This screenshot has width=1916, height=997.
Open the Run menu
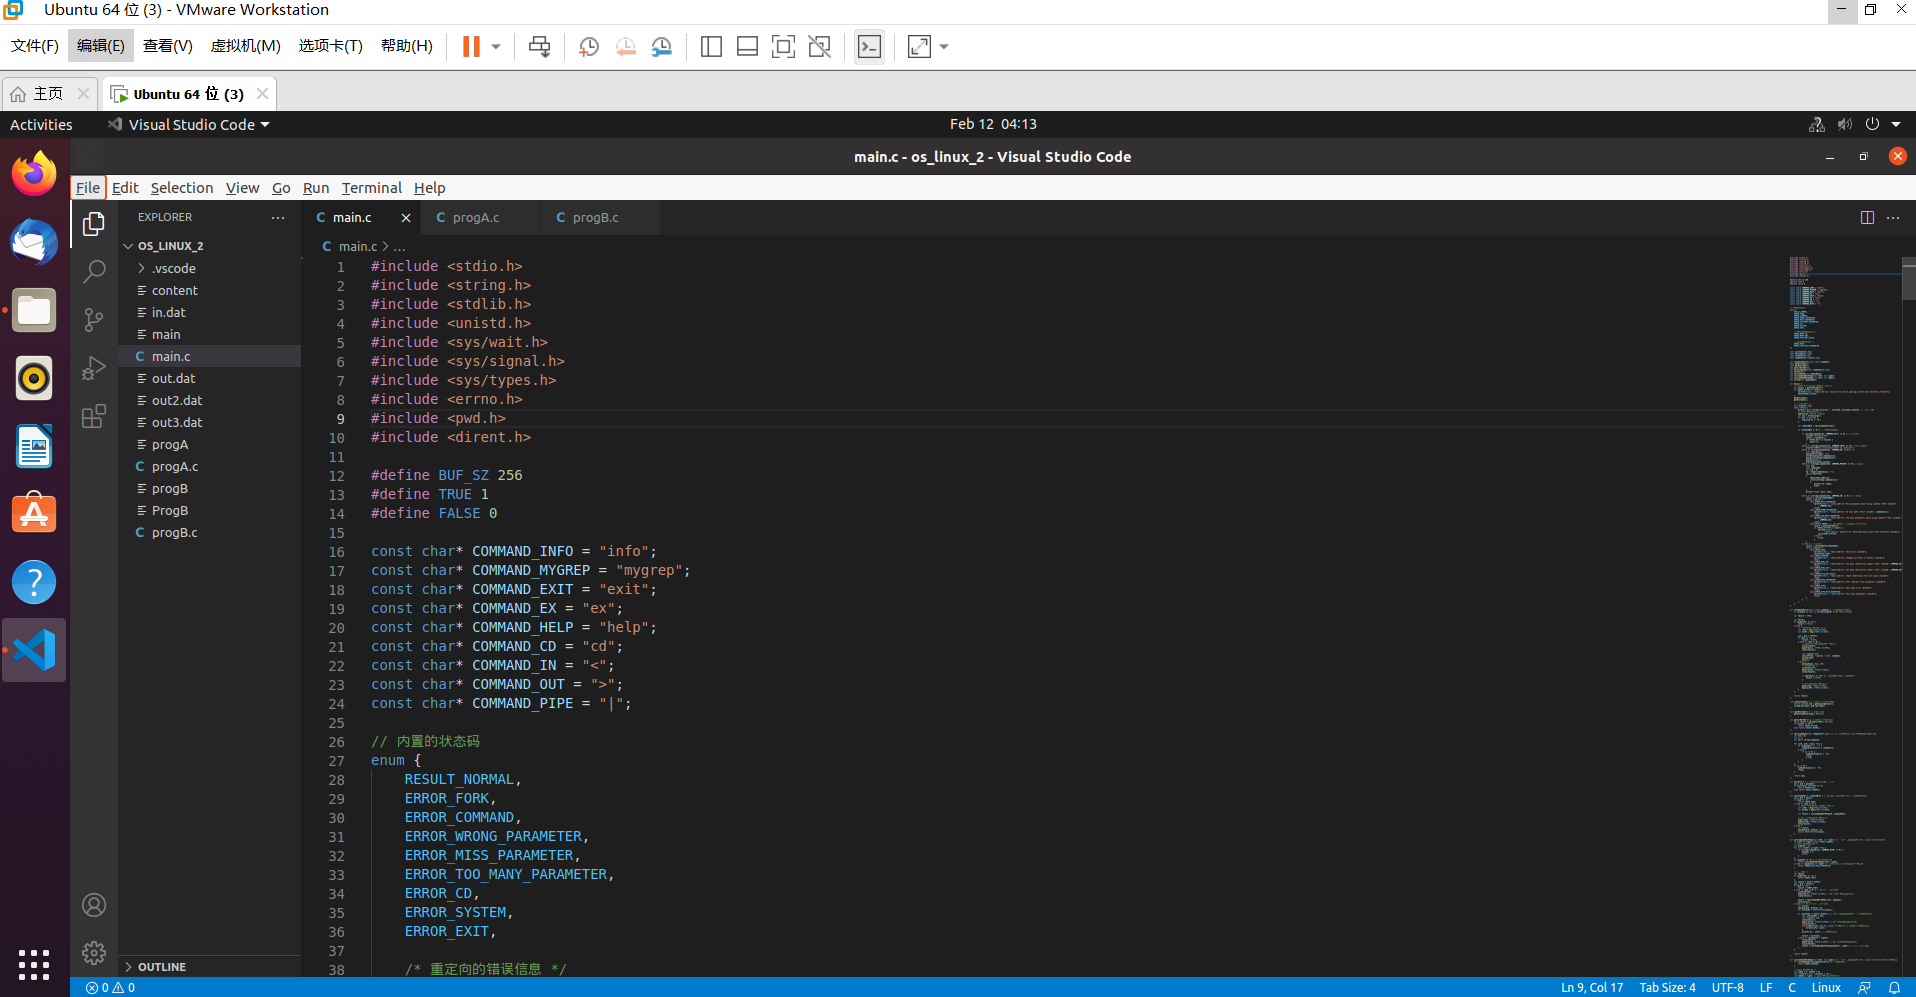click(x=316, y=187)
